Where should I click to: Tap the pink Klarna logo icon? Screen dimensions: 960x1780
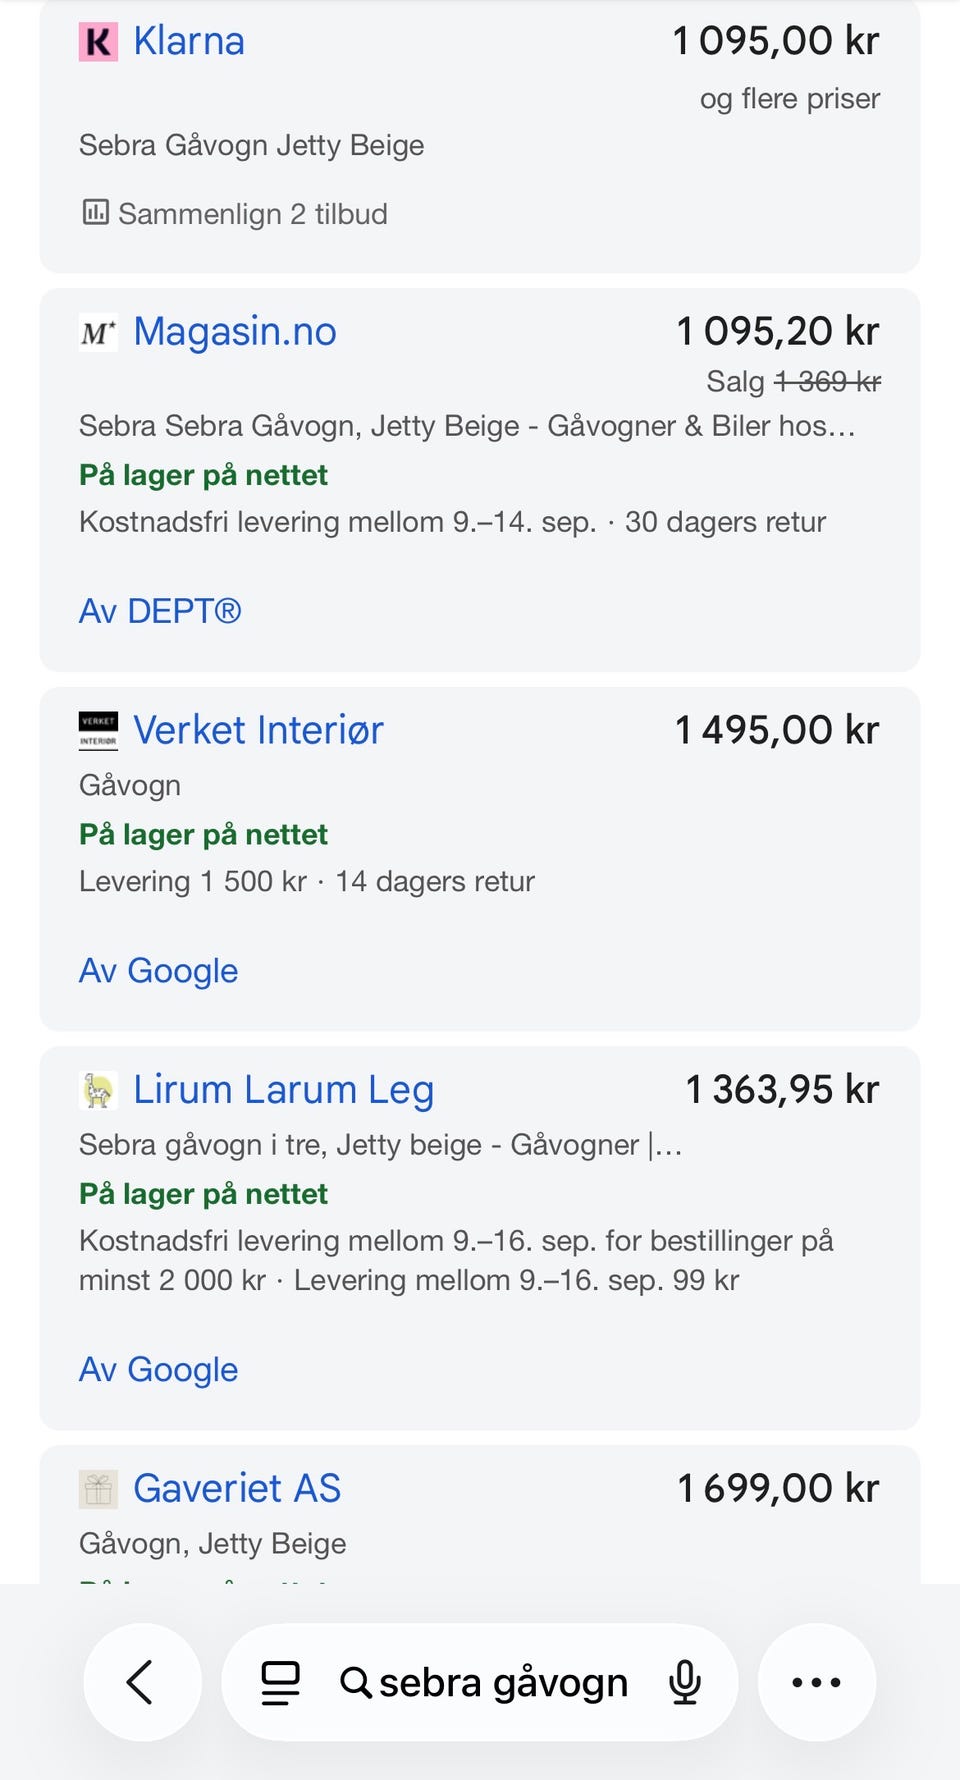click(98, 42)
